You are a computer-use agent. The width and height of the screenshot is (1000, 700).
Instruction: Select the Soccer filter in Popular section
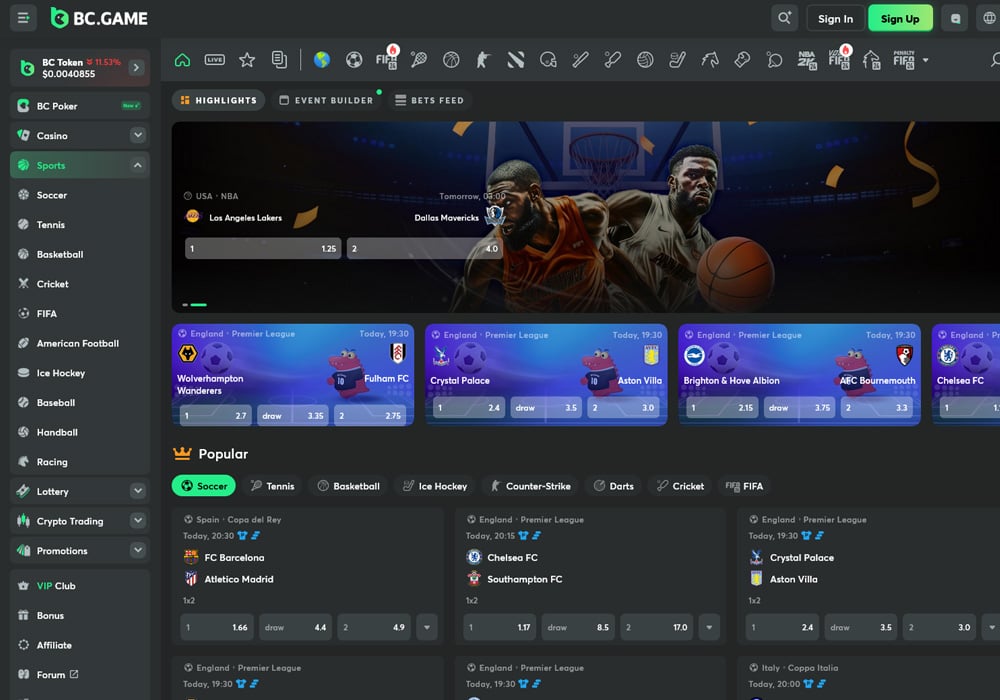coord(204,486)
